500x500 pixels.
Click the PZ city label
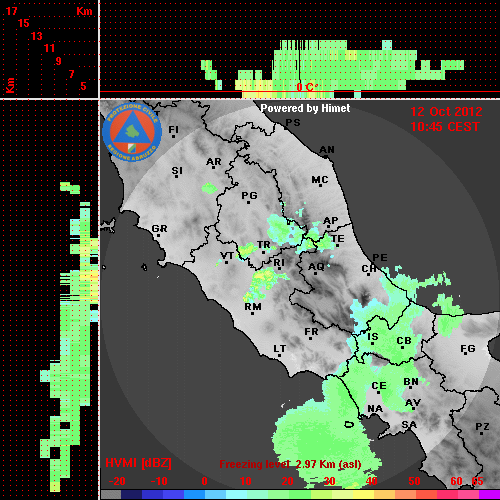482,427
